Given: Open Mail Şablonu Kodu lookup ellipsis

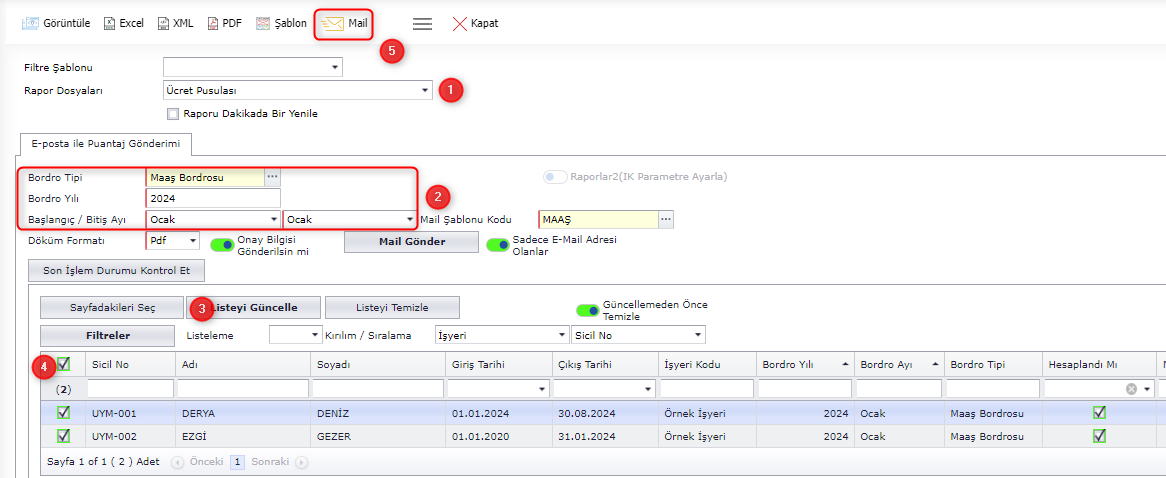Looking at the screenshot, I should (666, 219).
